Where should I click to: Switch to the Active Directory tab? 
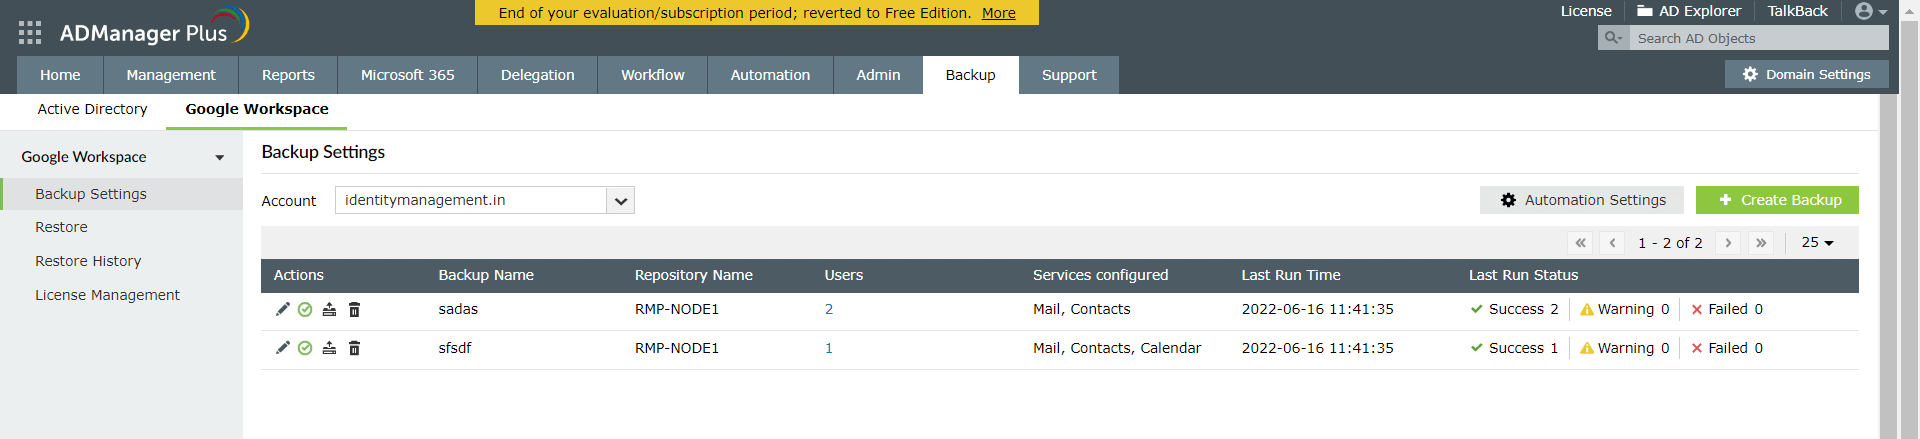(92, 109)
